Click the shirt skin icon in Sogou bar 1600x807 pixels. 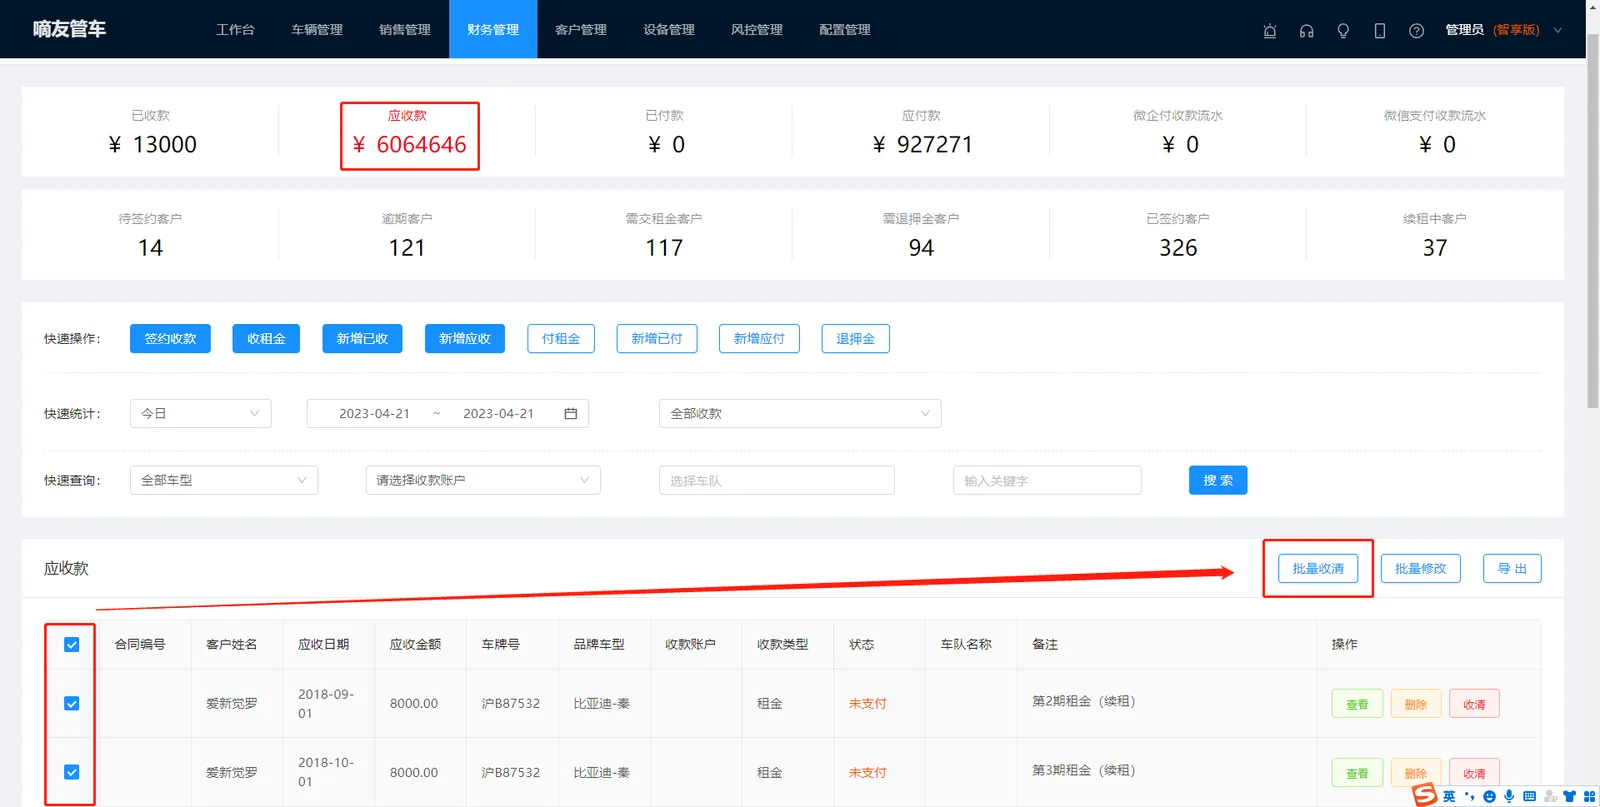click(1569, 796)
